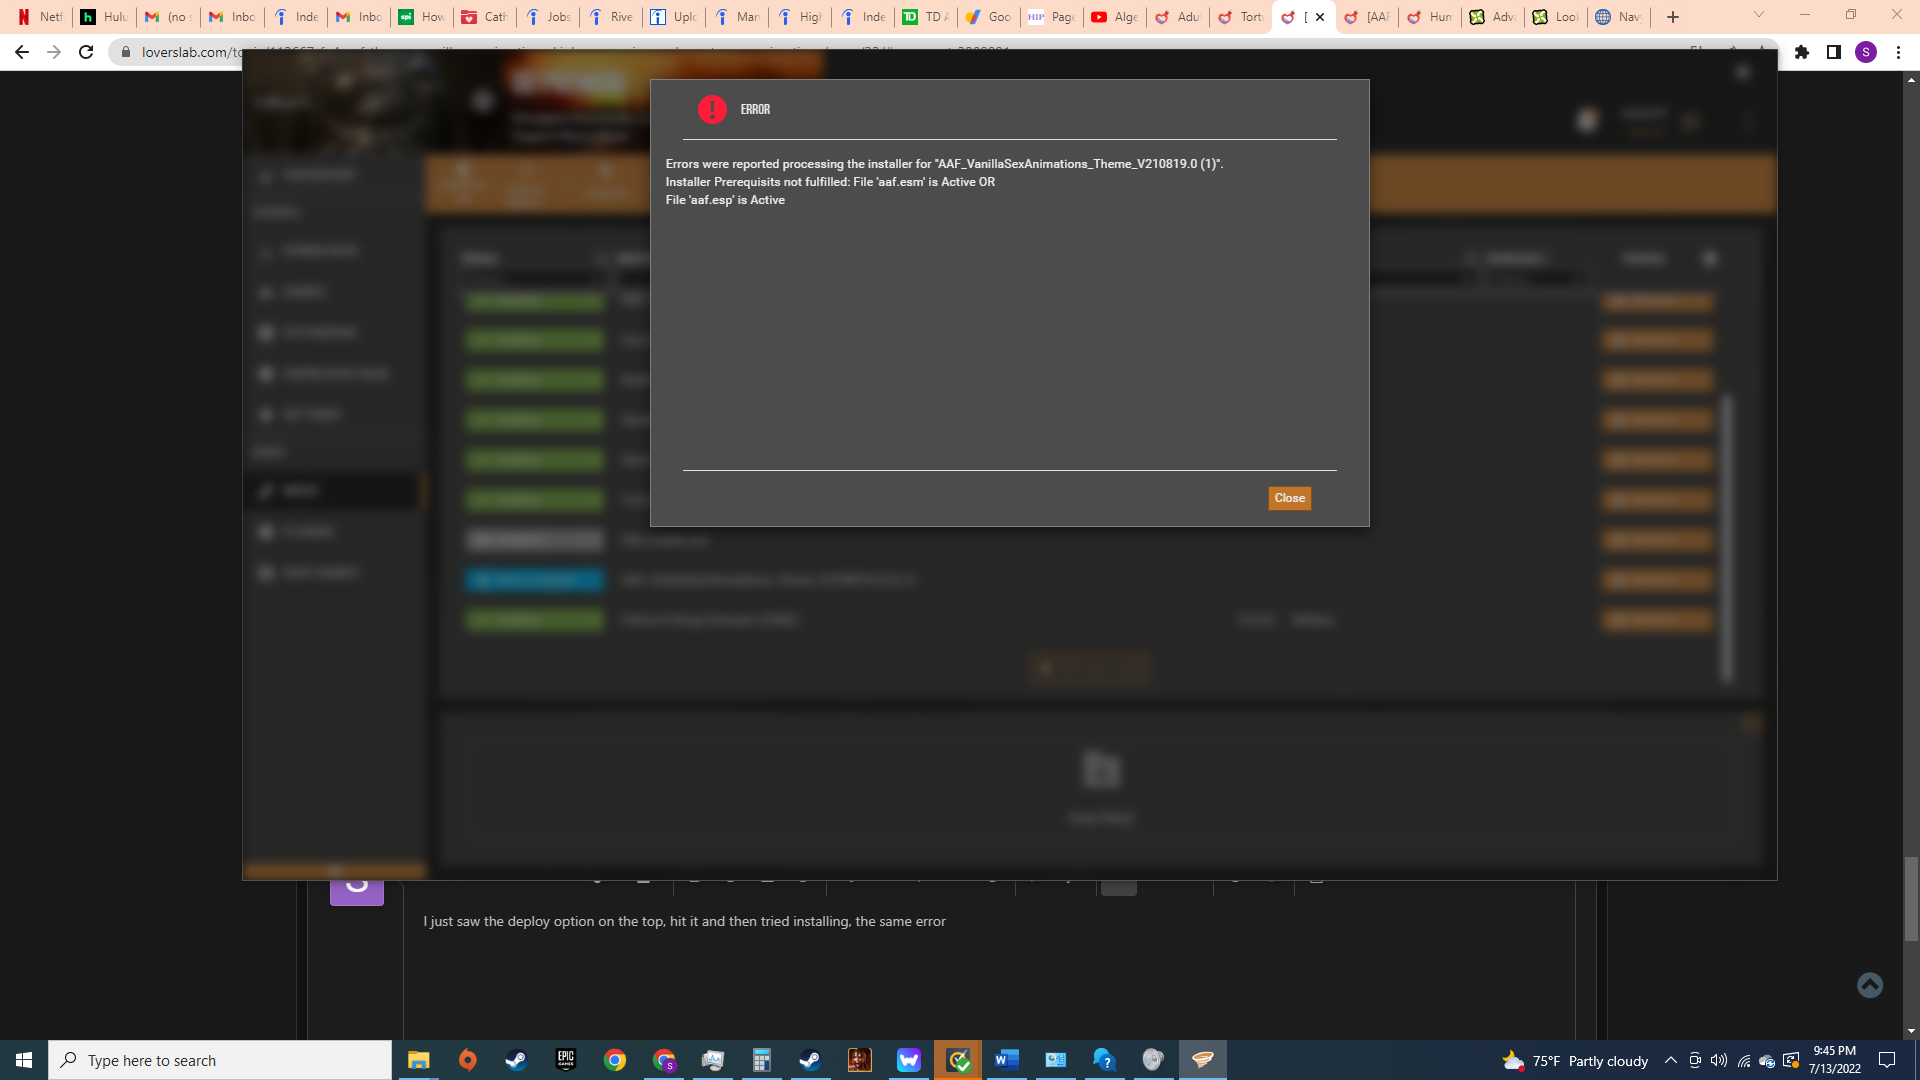Open Epic Games launcher from taskbar

click(566, 1060)
